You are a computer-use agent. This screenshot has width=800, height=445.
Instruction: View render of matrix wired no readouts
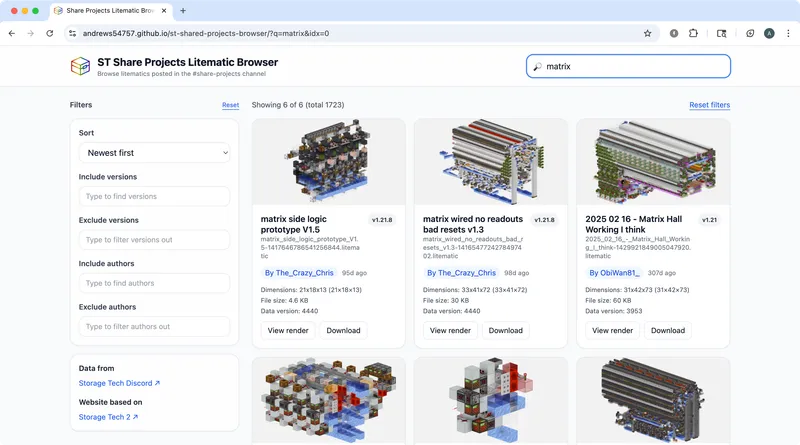pyautogui.click(x=450, y=330)
